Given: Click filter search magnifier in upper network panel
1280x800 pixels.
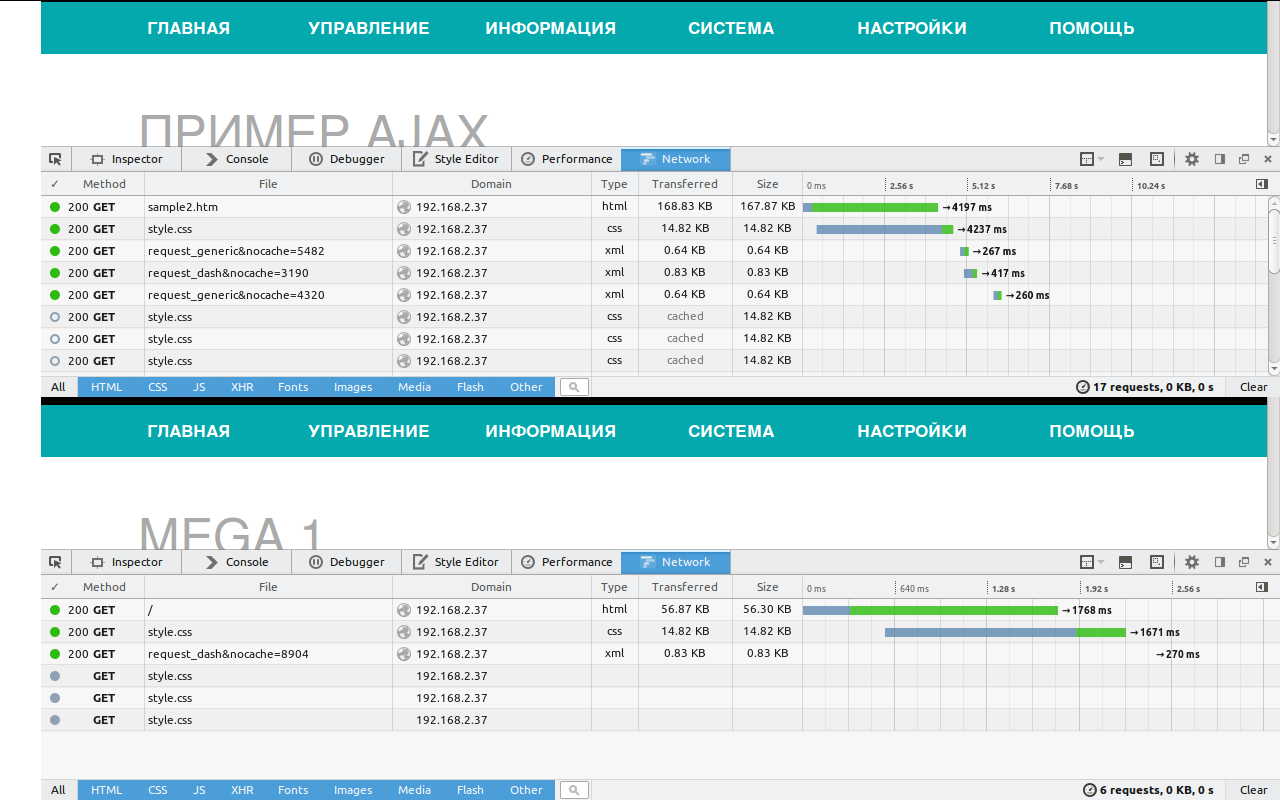Looking at the screenshot, I should [x=574, y=387].
